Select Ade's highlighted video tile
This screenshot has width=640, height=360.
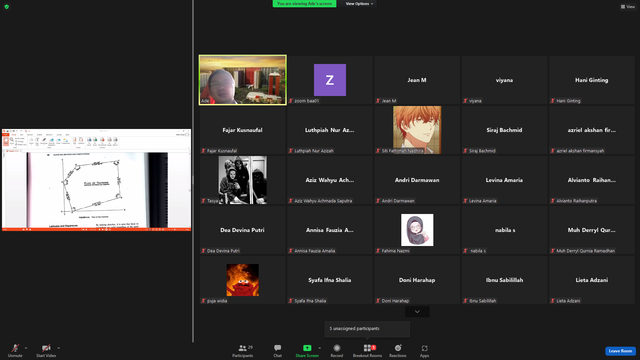point(243,80)
